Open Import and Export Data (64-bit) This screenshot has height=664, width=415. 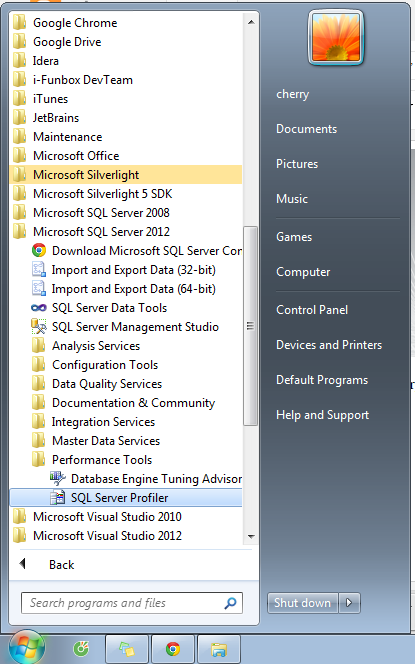[x=126, y=289]
